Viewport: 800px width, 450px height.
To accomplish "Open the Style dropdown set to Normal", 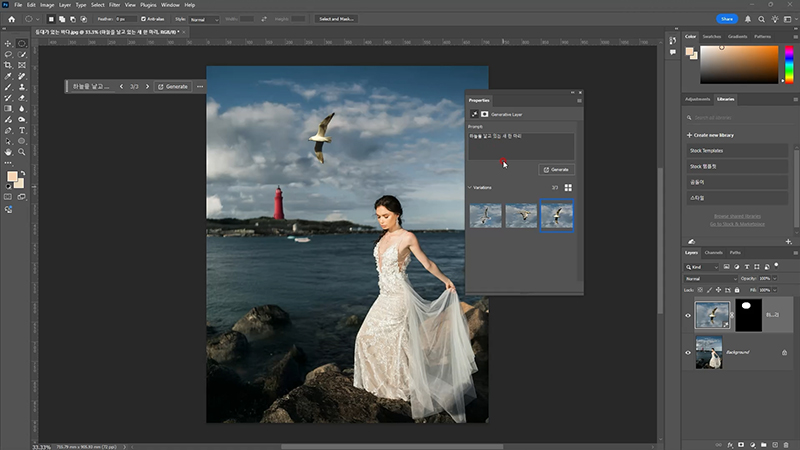I will click(204, 19).
